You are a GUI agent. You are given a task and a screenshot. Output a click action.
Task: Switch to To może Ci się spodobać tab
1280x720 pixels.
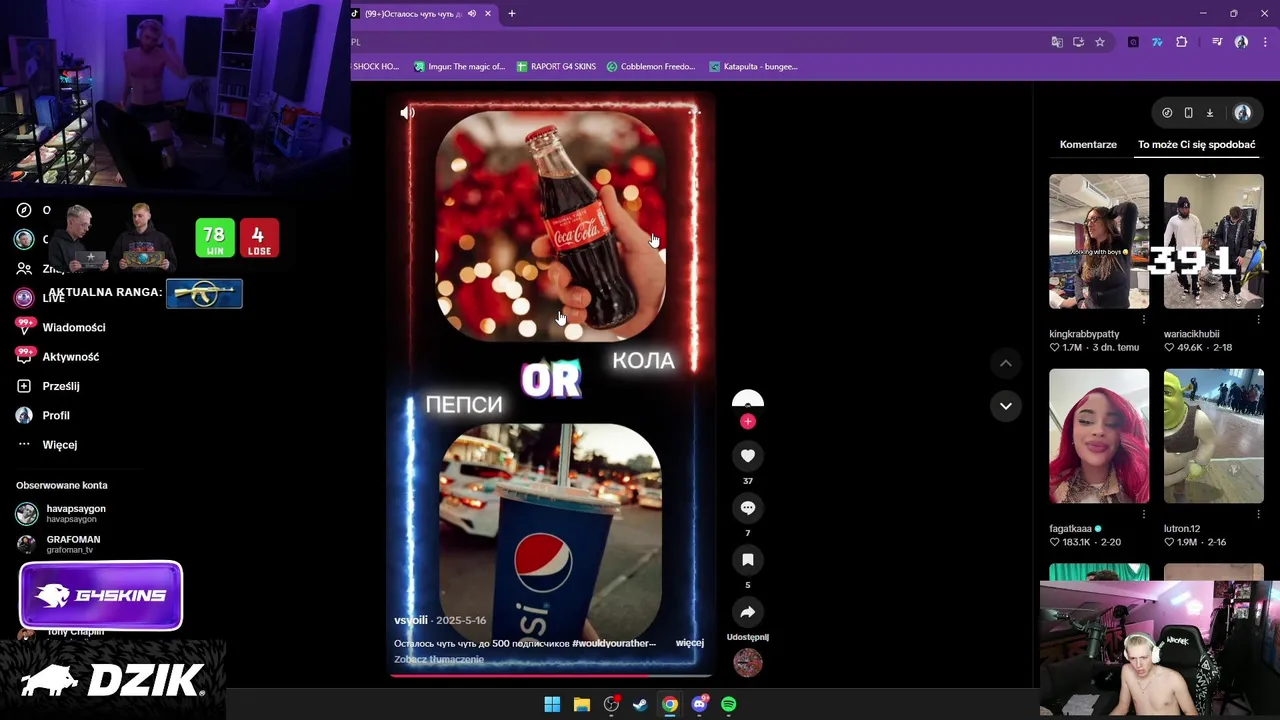point(1196,144)
